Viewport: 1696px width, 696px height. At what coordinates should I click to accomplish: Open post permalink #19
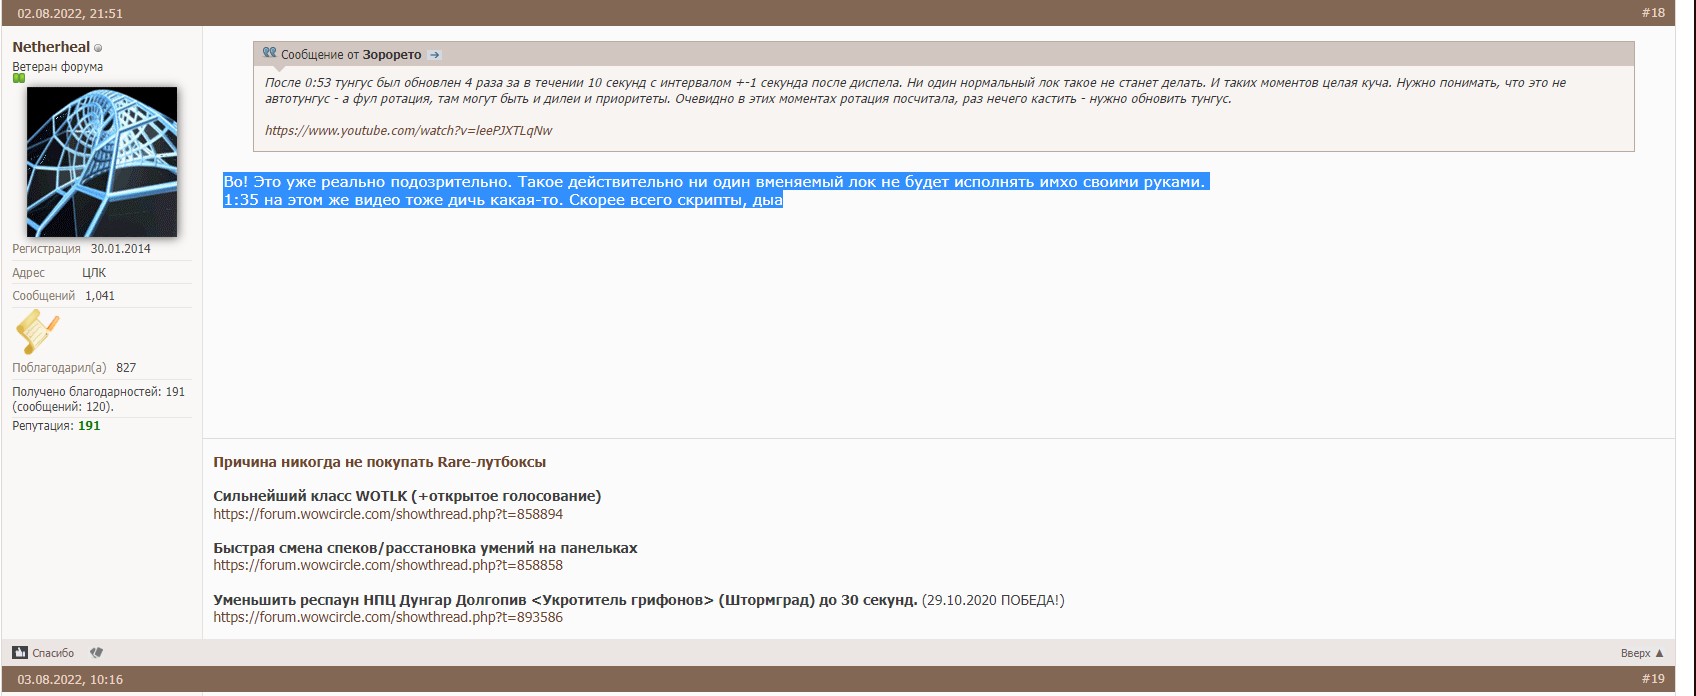click(1653, 679)
